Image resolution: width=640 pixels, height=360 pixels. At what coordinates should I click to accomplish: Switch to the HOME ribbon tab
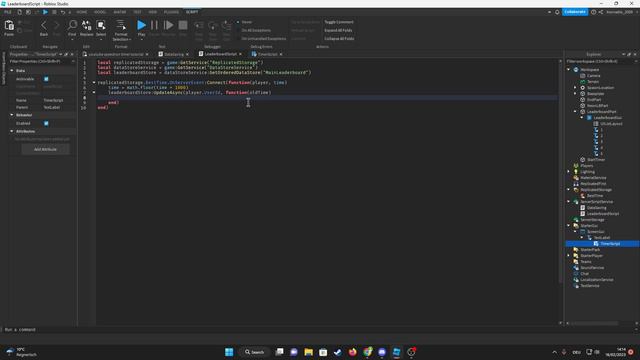pos(82,12)
